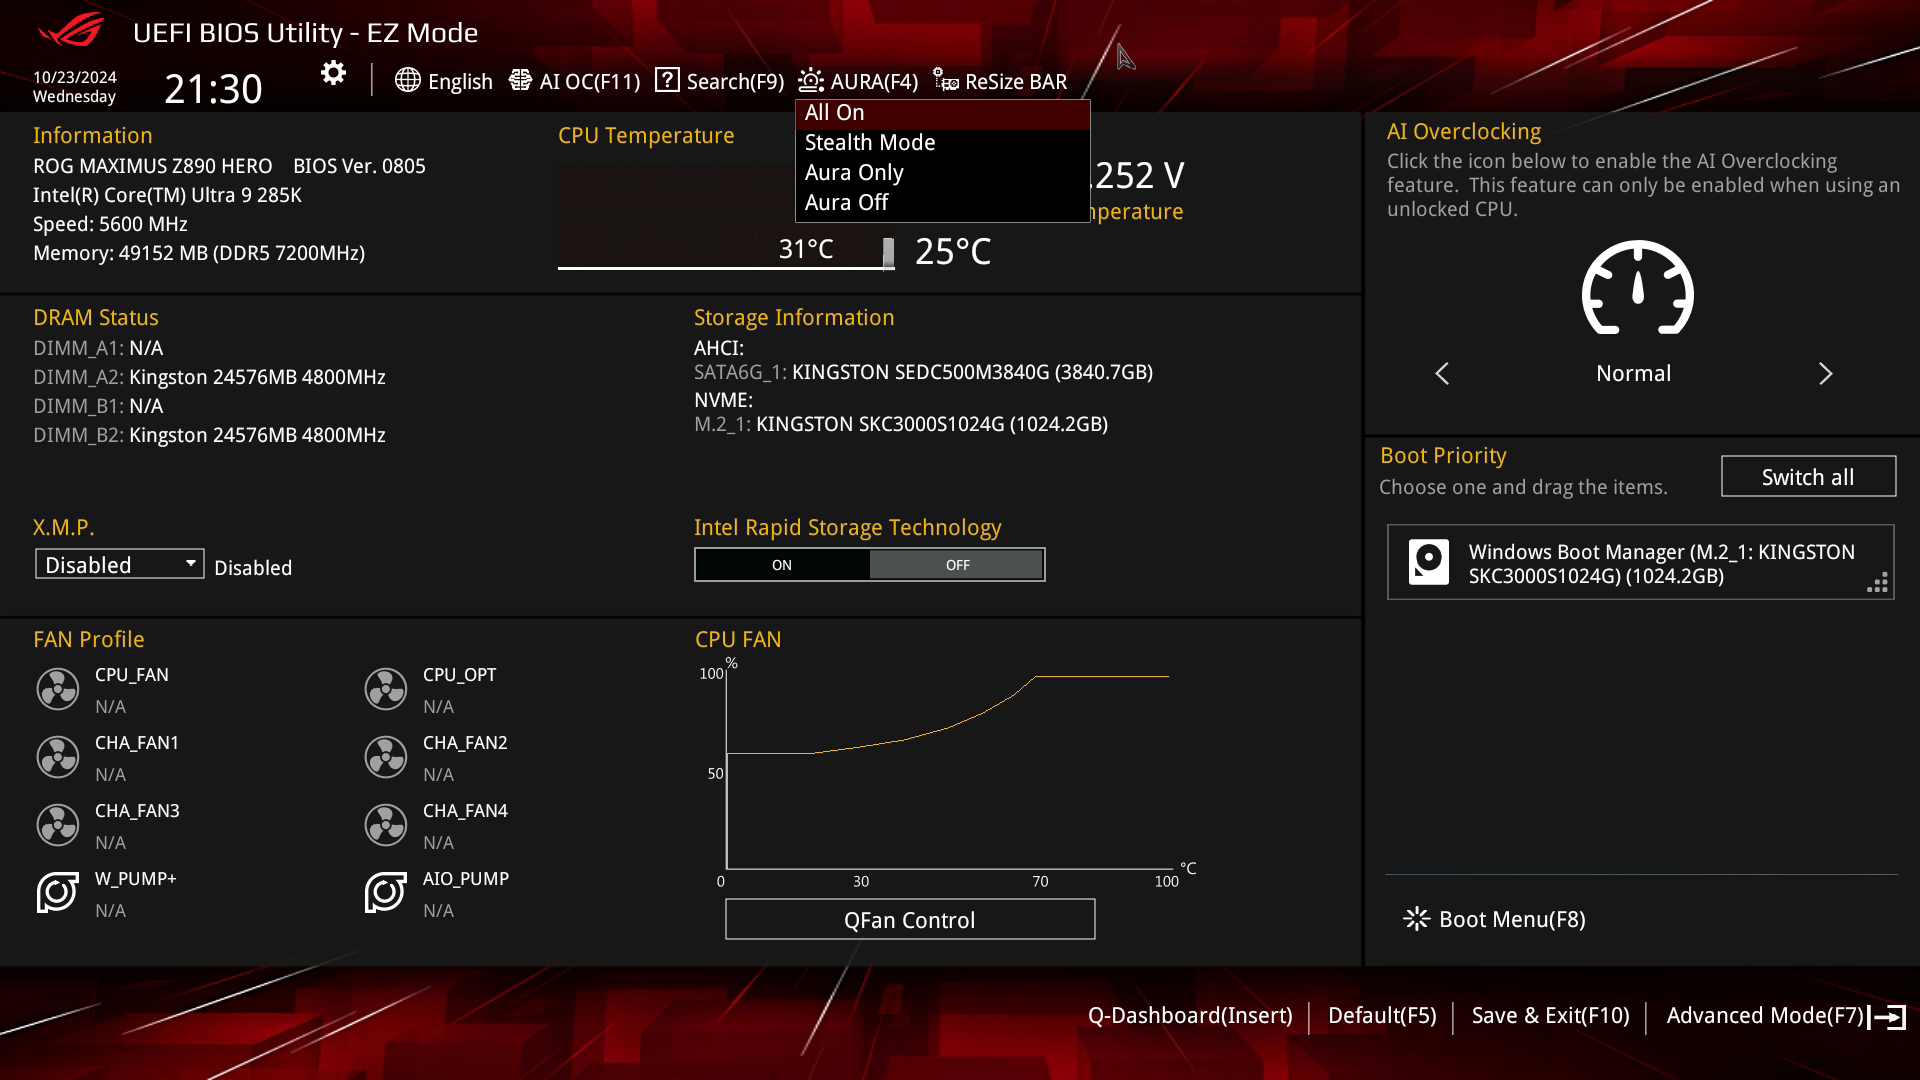Click the CPU_FAN fan icon

(x=58, y=689)
